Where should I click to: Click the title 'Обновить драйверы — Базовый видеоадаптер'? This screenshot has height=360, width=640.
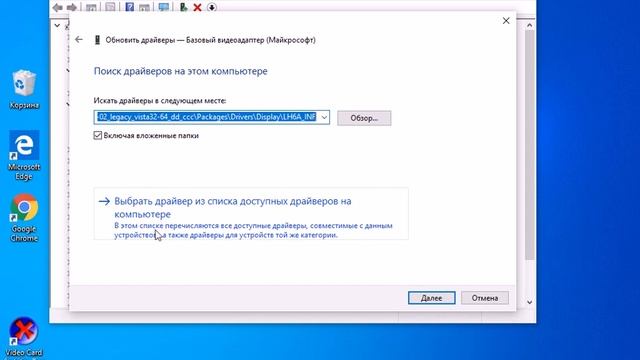pyautogui.click(x=211, y=40)
